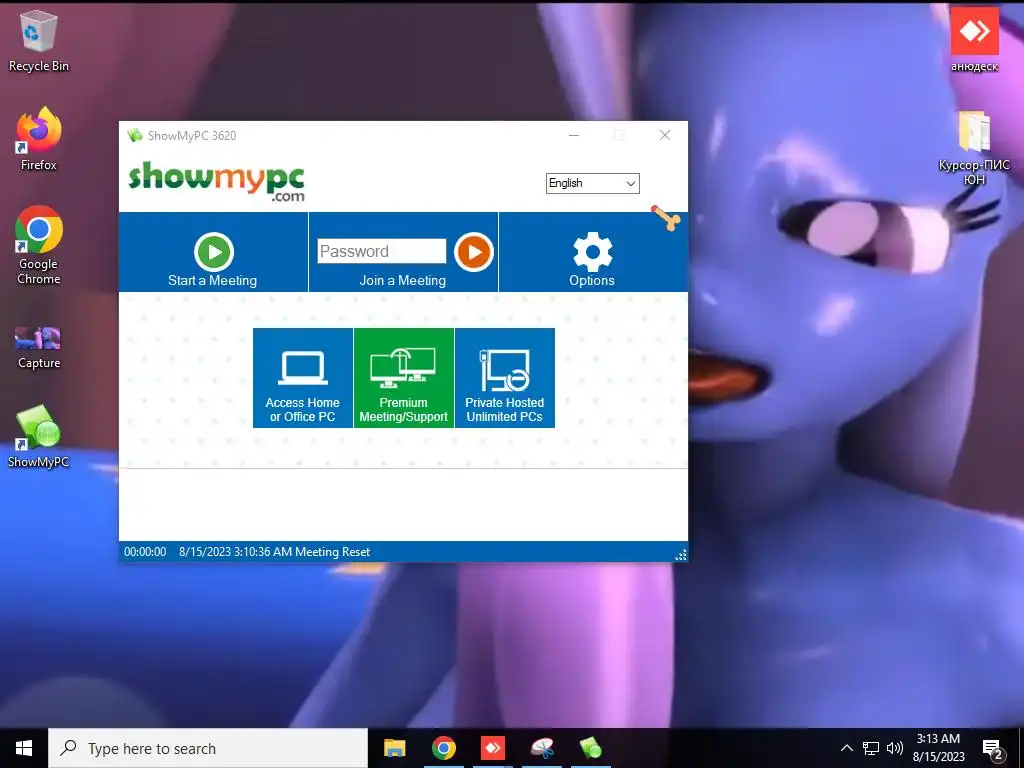
Task: Open the network tray icon
Action: [x=871, y=748]
